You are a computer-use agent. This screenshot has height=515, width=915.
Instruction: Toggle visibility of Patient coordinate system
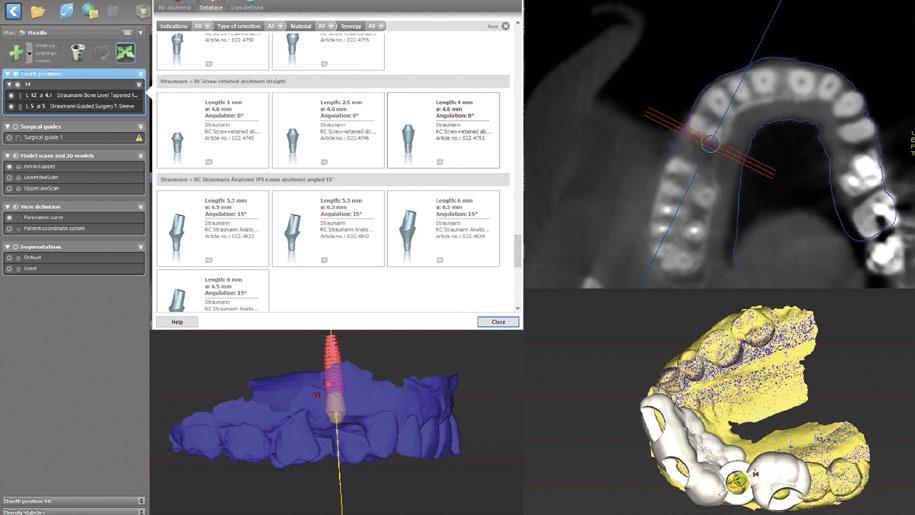(9, 229)
